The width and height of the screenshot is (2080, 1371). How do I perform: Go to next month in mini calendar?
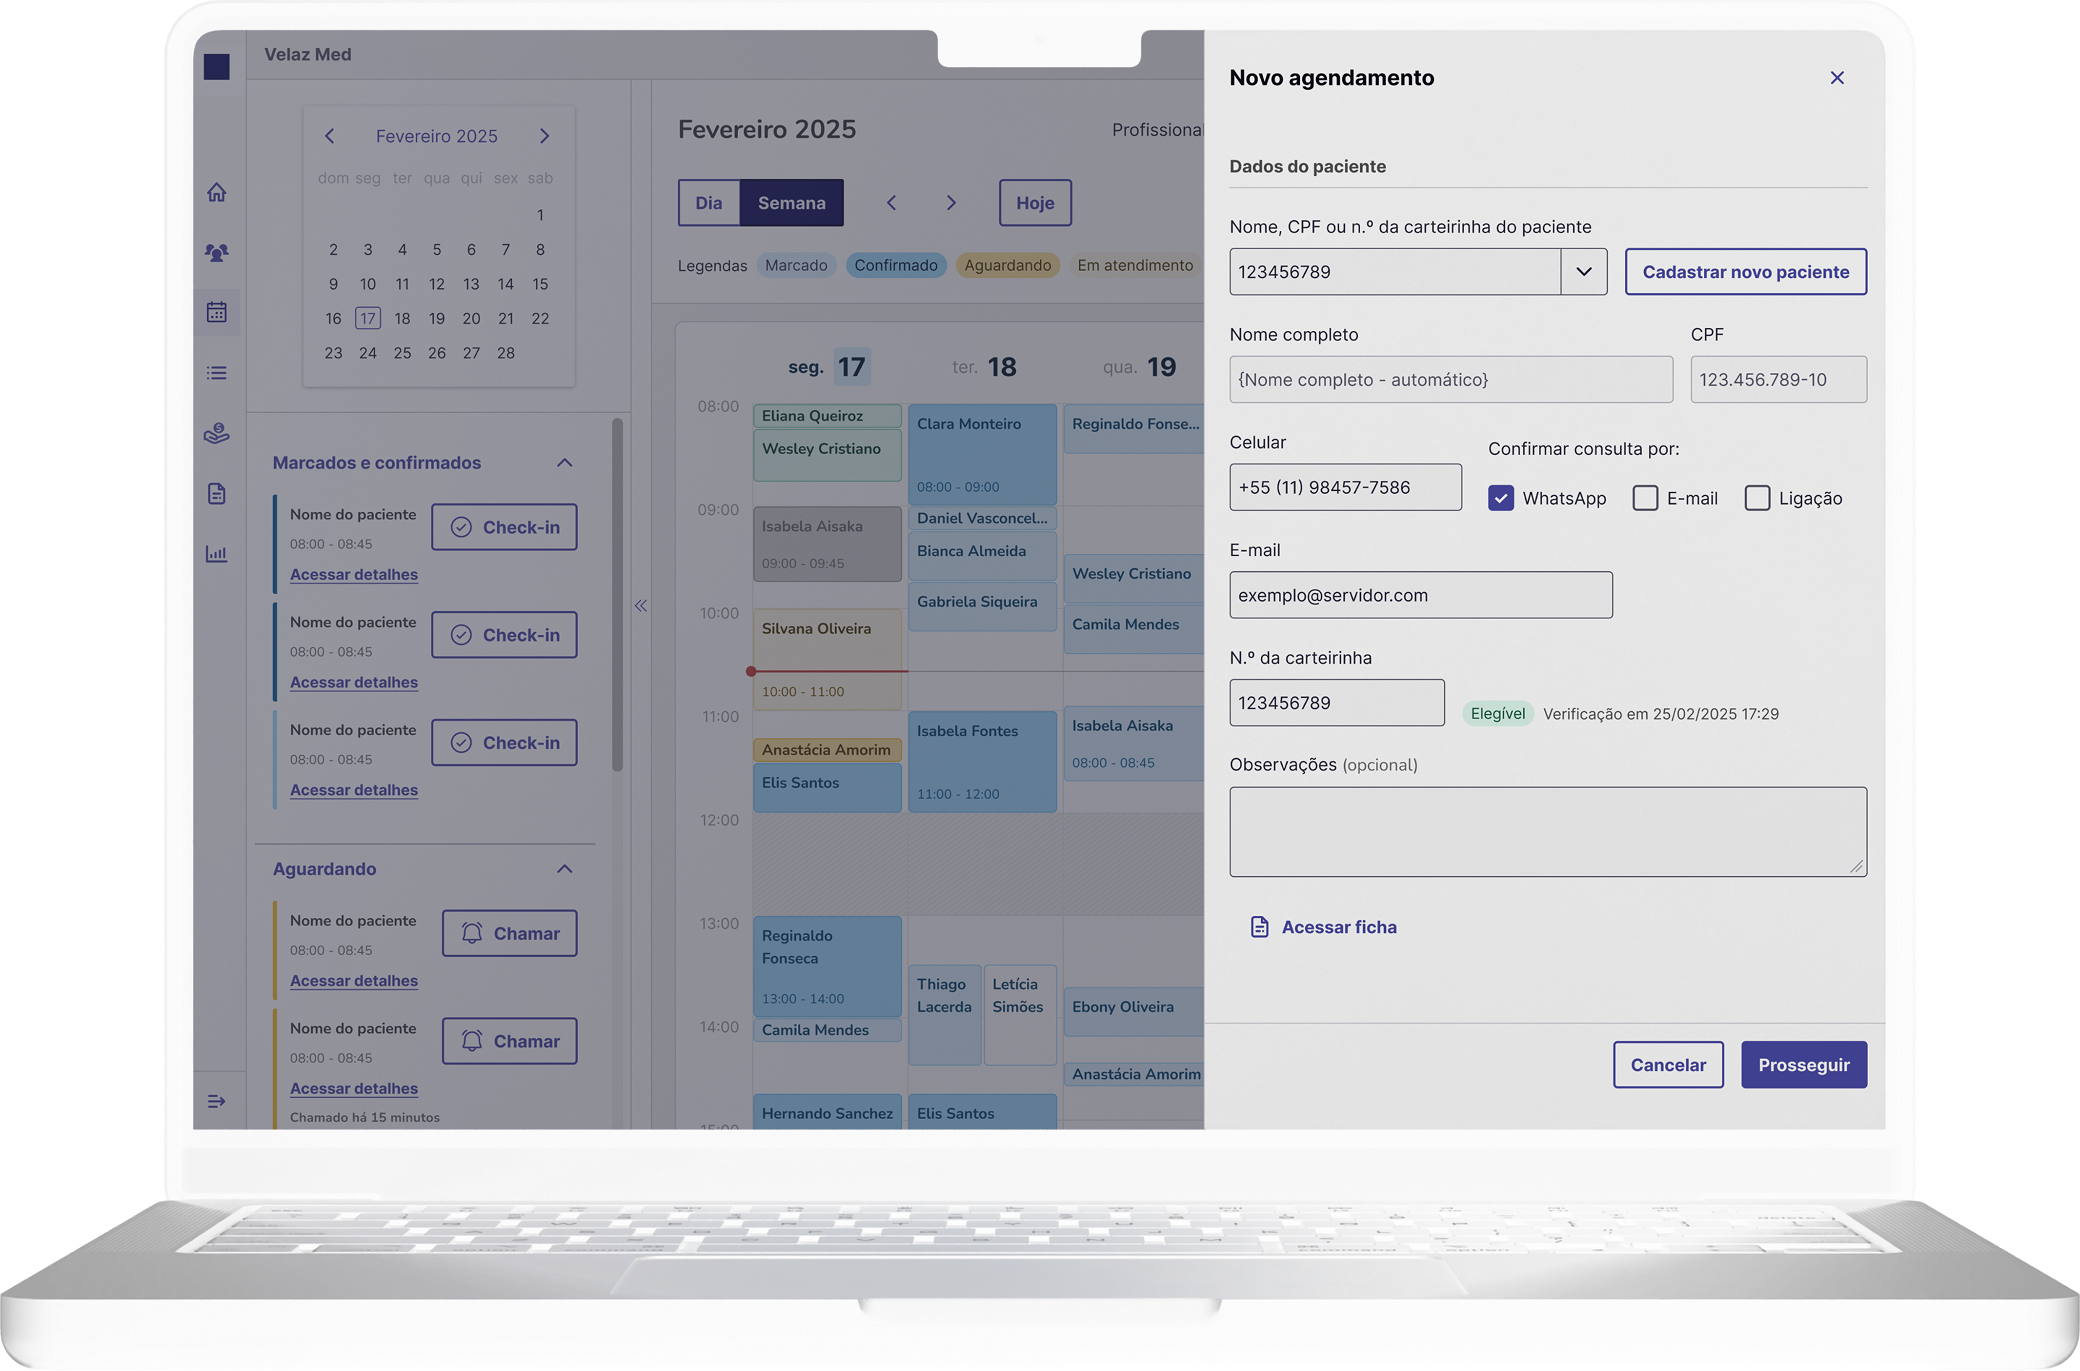click(x=544, y=136)
